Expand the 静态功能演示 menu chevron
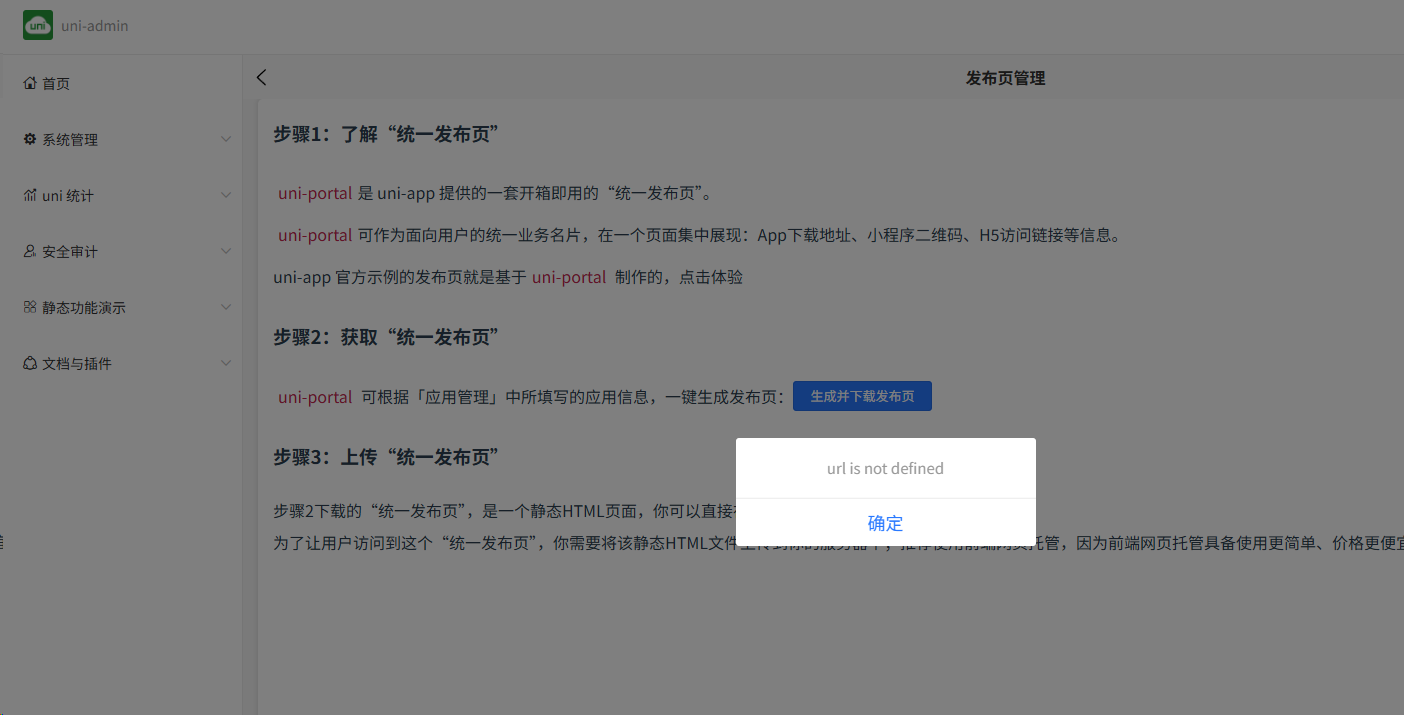1404x715 pixels. 226,307
